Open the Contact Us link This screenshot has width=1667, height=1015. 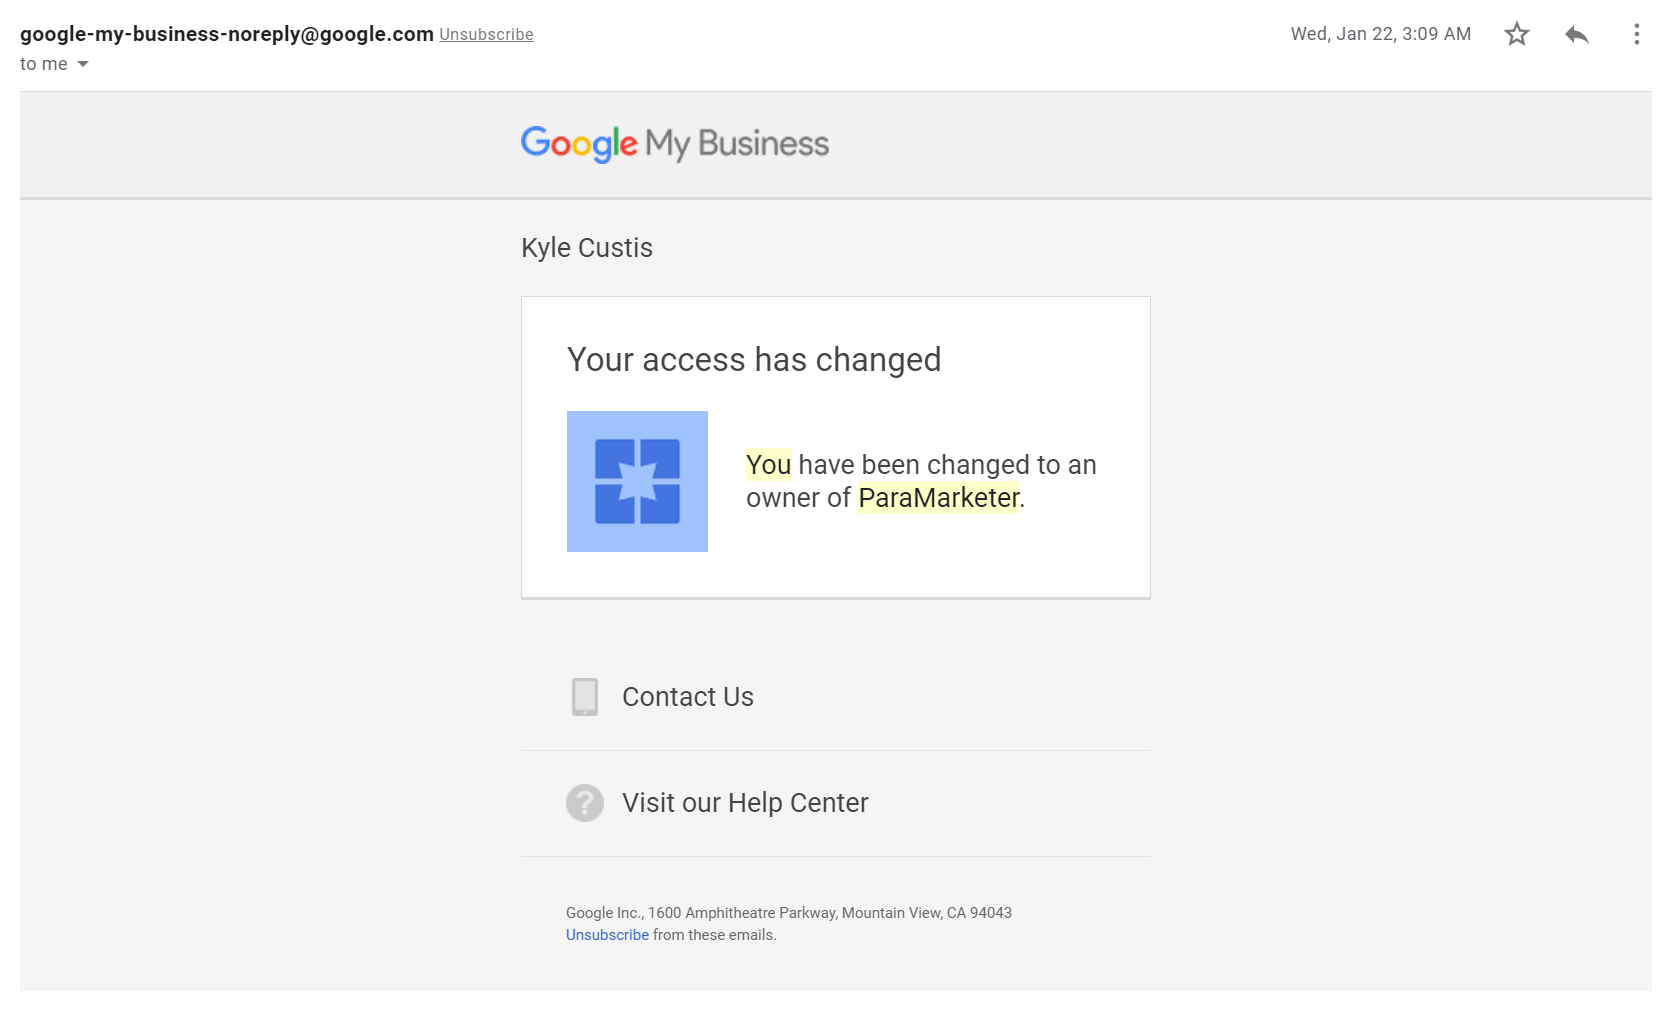point(688,697)
